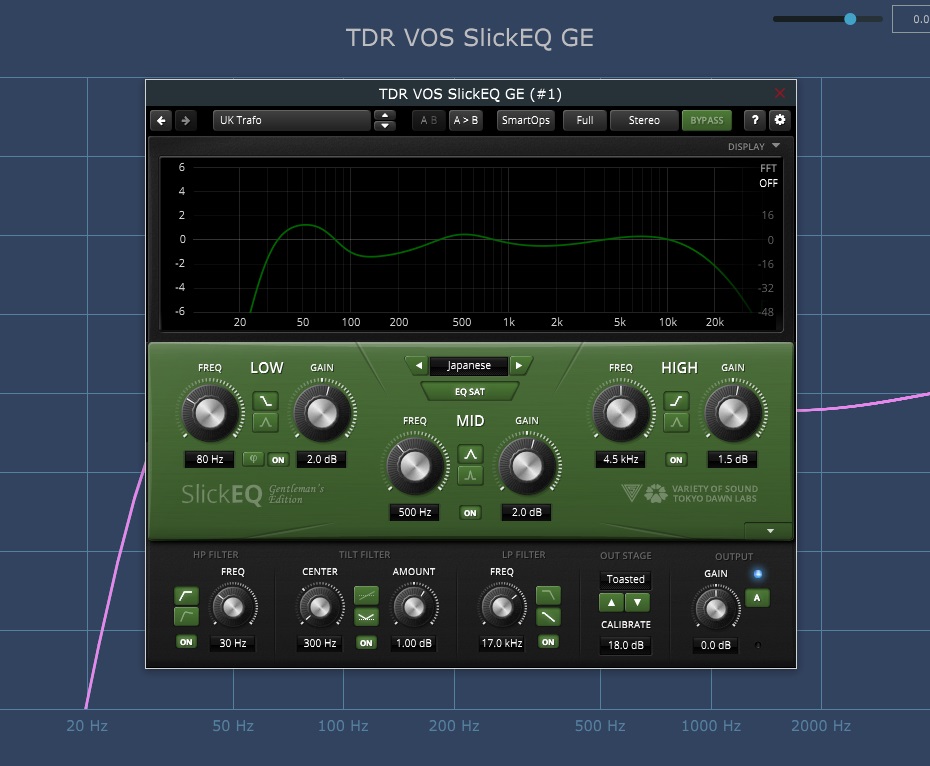The image size is (930, 766).
Task: Toggle auto gain A button
Action: [x=757, y=597]
